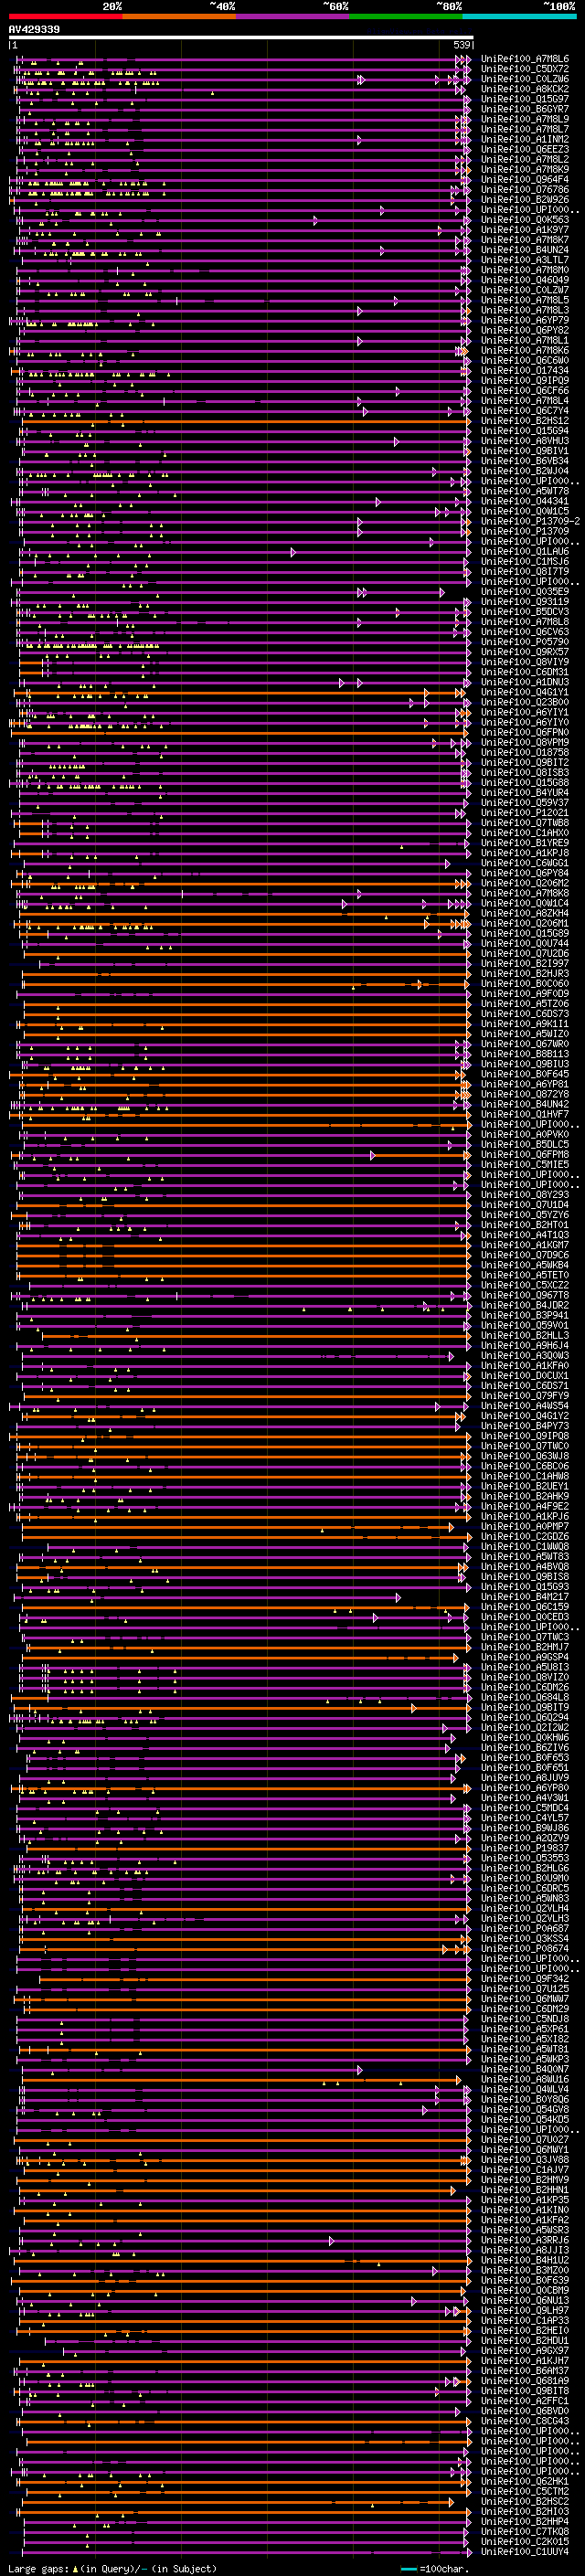Screen dimensions: 585x2576
Task: Open UniRef100_B4M217 hit
Action: point(525,1596)
